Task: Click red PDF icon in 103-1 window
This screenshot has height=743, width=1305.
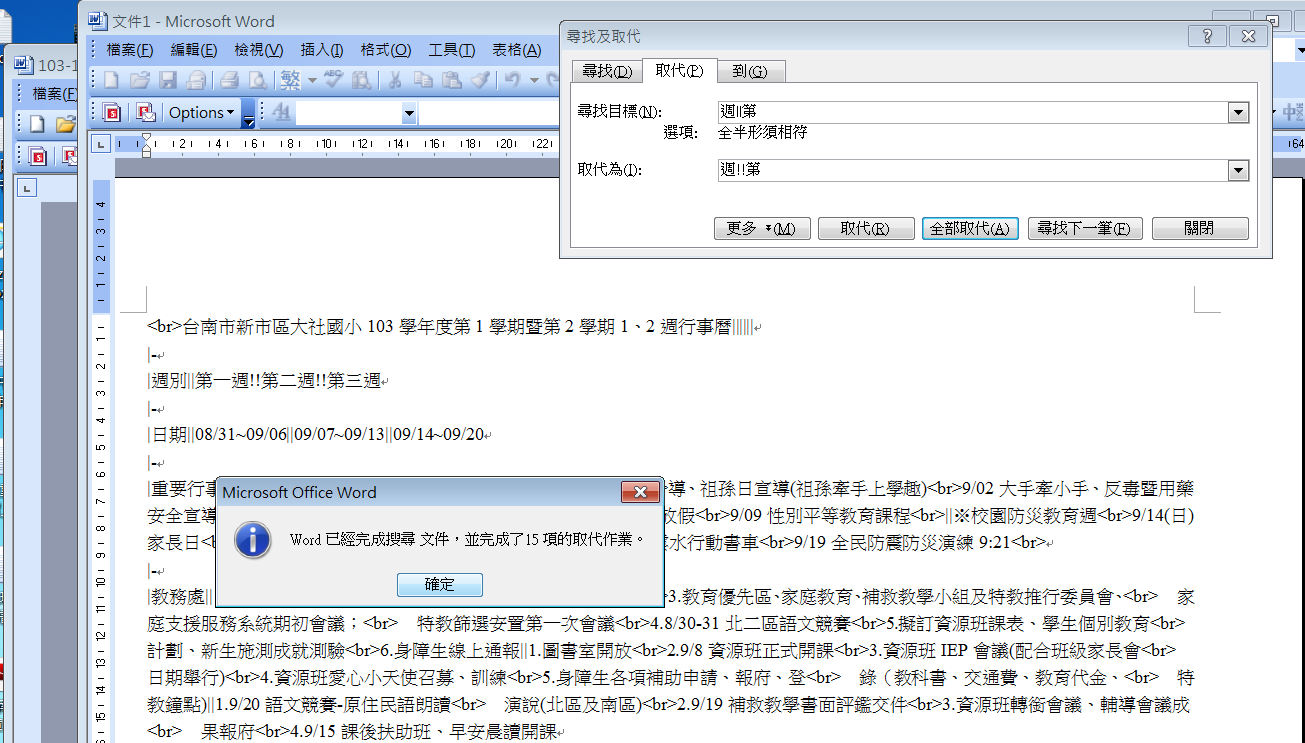Action: [x=37, y=156]
